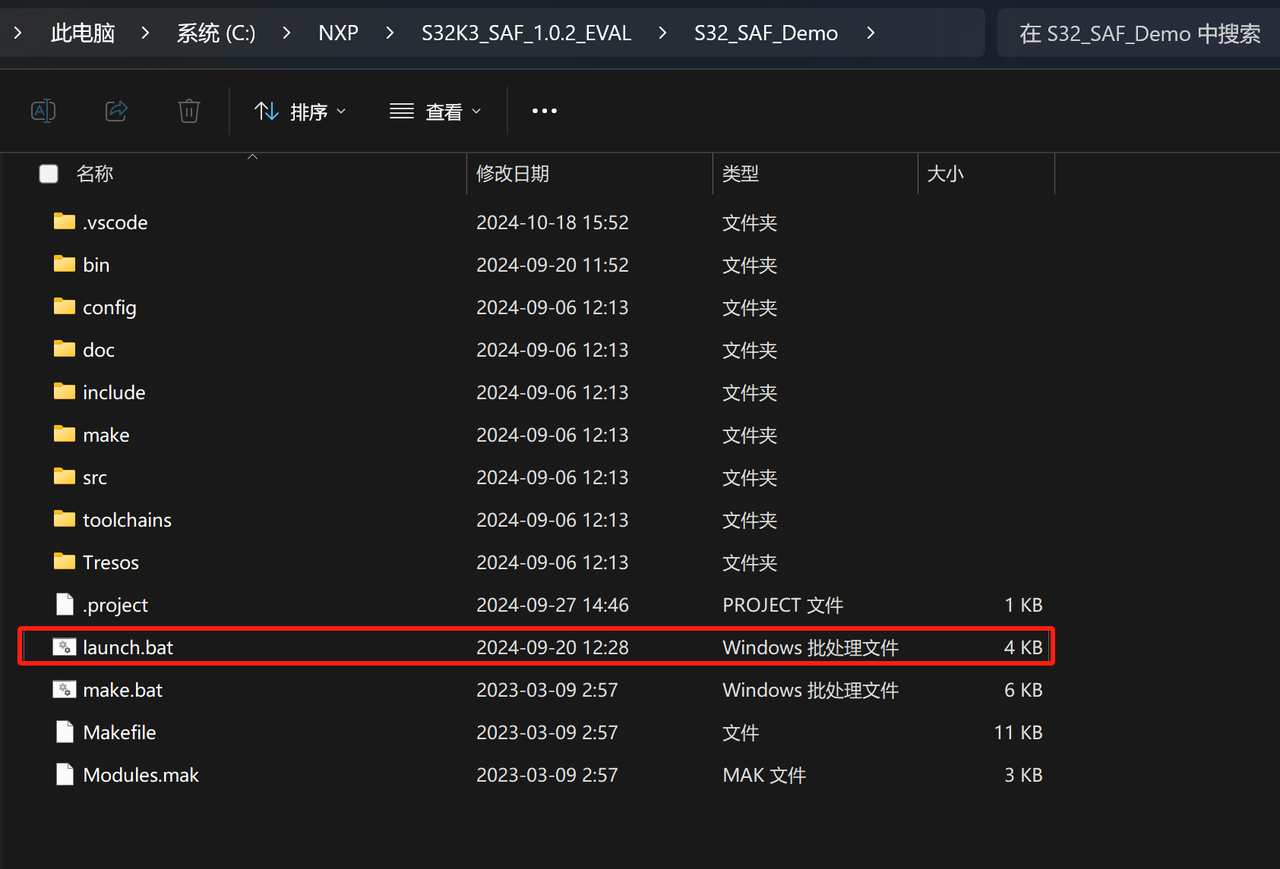Click the config folder name
This screenshot has width=1280, height=869.
[109, 307]
